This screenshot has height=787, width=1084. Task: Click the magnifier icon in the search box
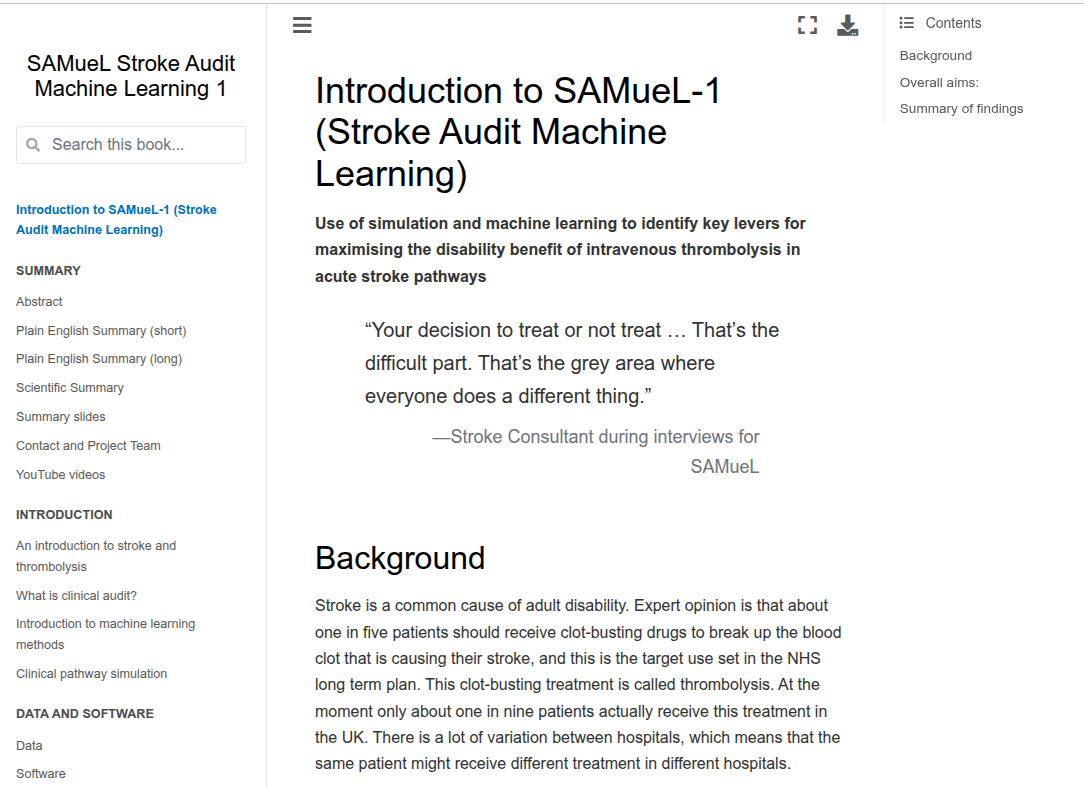(x=33, y=145)
